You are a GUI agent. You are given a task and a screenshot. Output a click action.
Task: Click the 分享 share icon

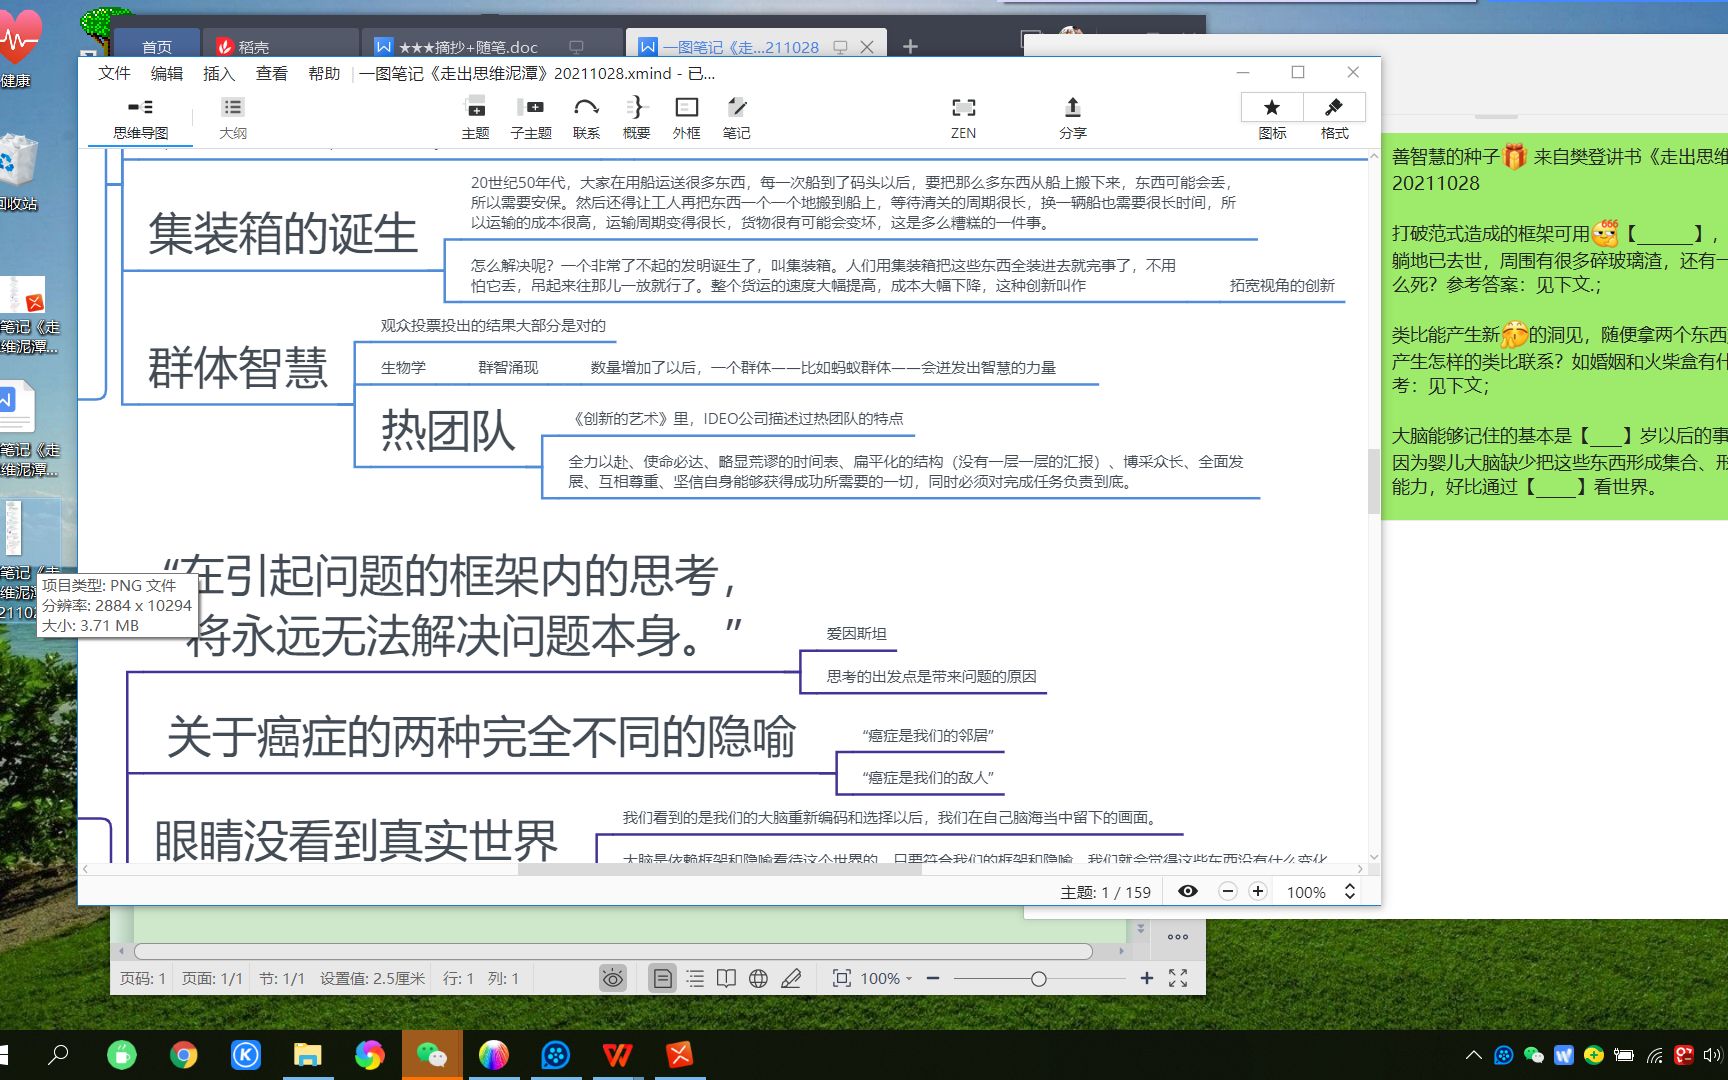pos(1072,118)
